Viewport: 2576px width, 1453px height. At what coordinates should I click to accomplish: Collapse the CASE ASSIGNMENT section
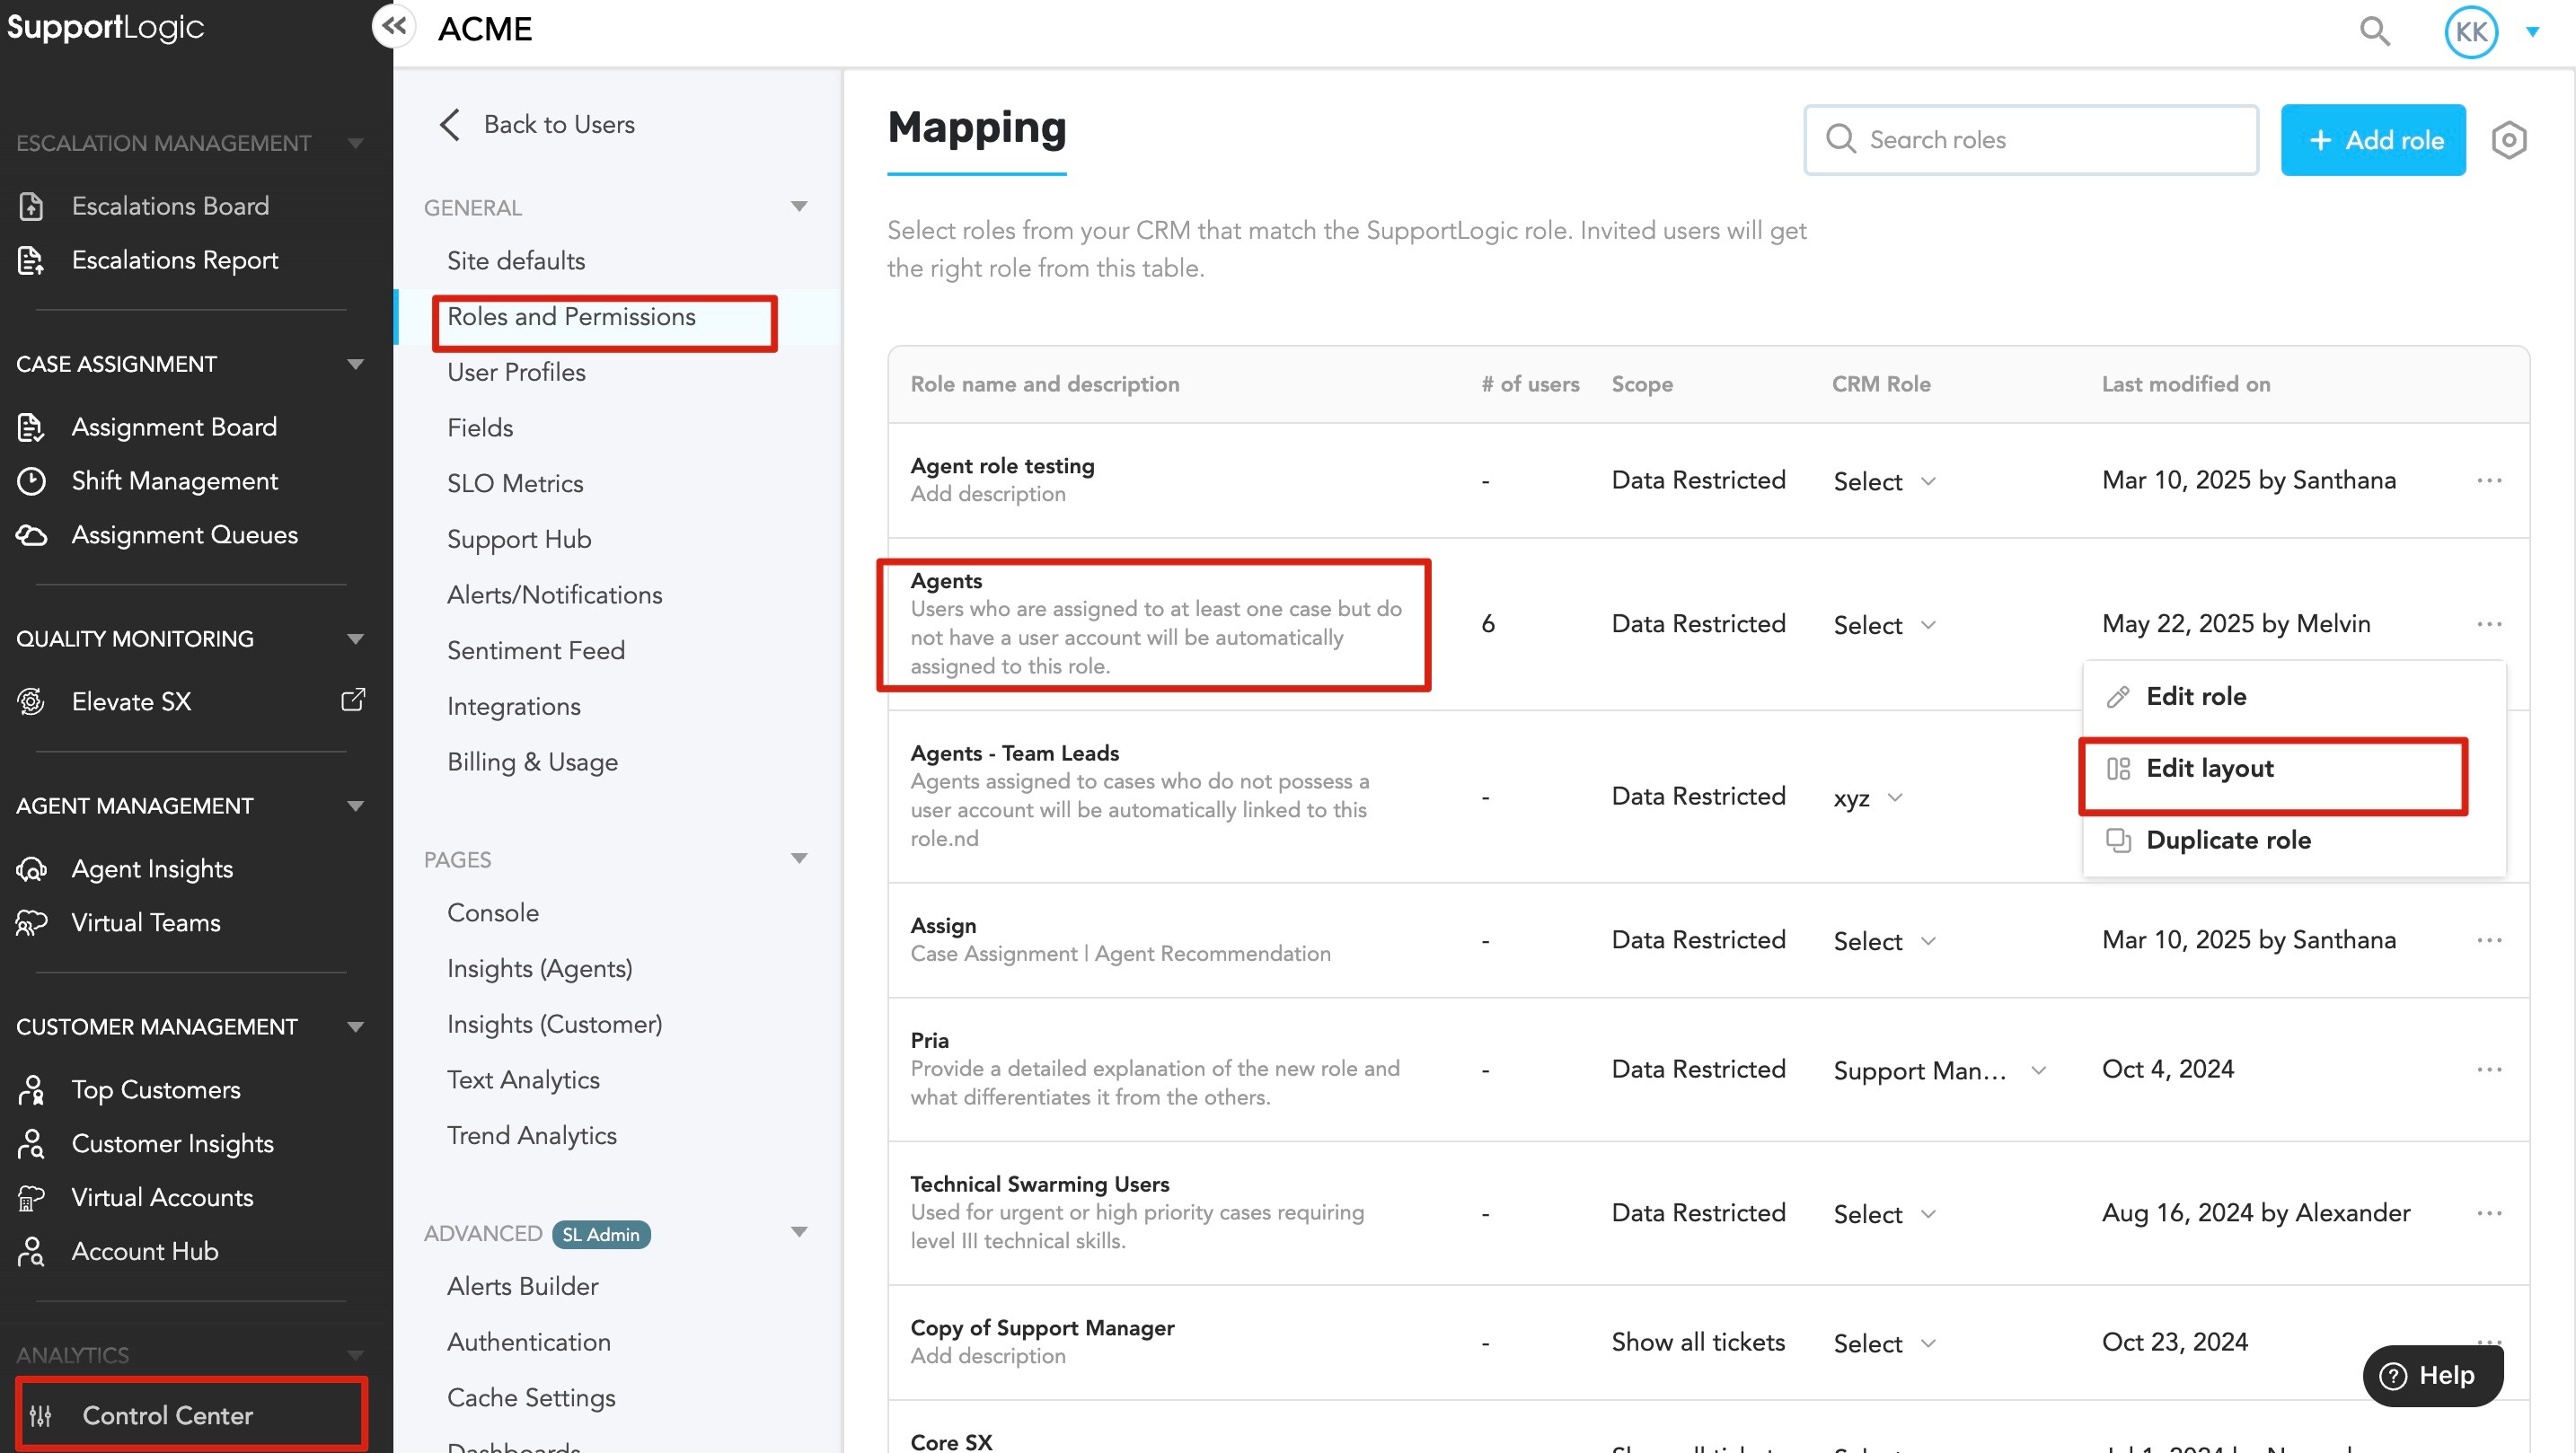click(x=355, y=364)
